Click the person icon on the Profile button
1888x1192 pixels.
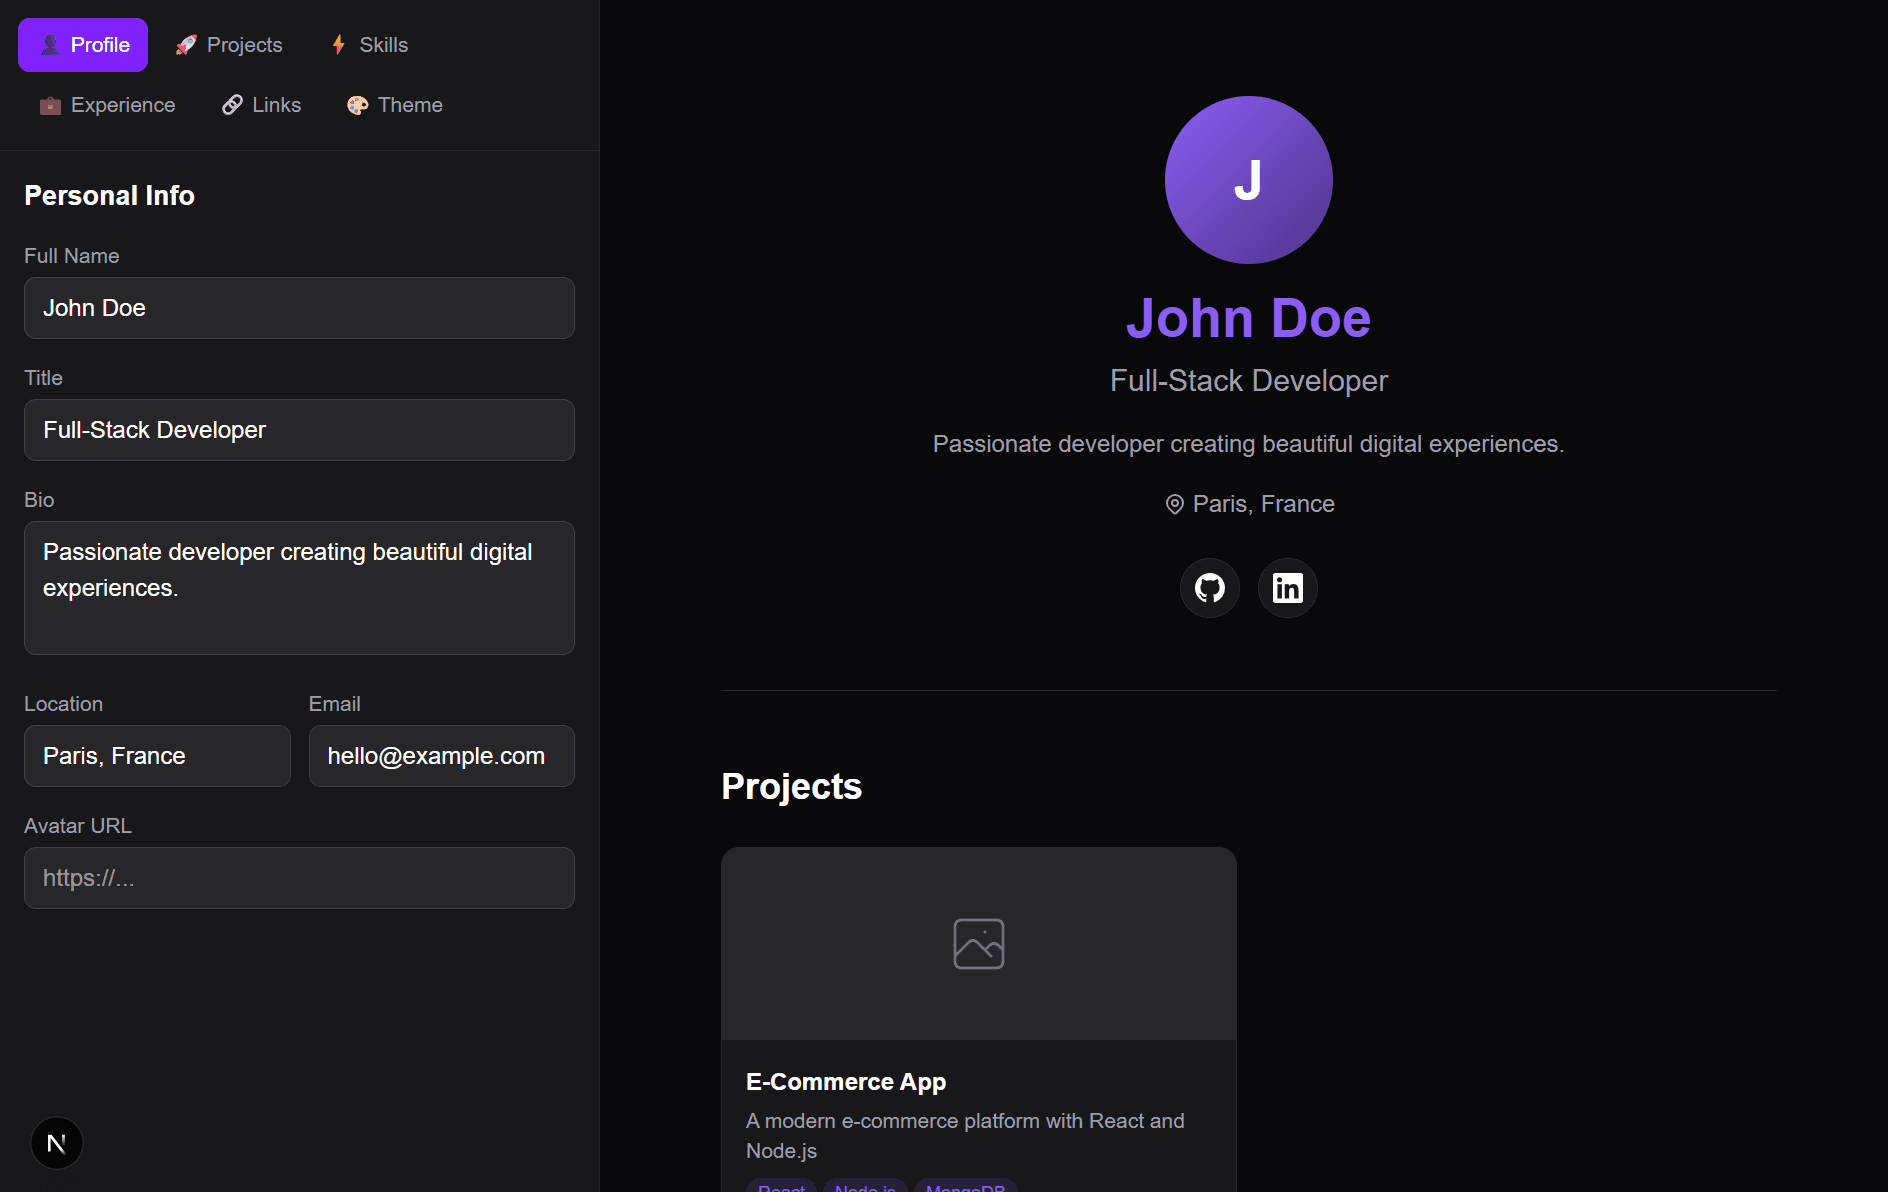pos(50,44)
